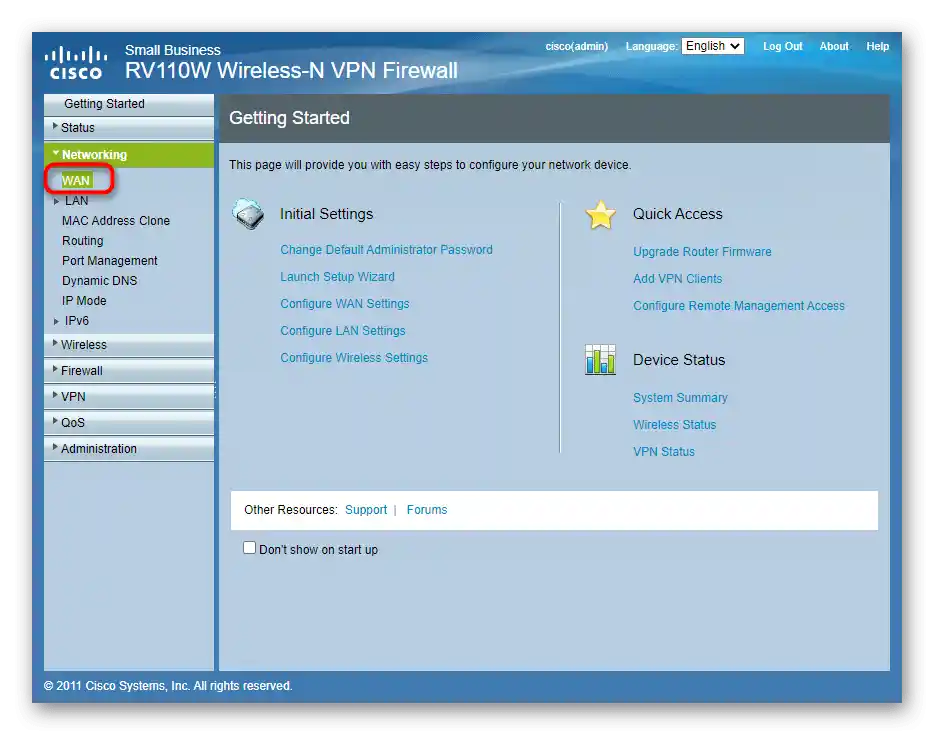Open VPN Status link
This screenshot has height=735, width=934.
[664, 452]
